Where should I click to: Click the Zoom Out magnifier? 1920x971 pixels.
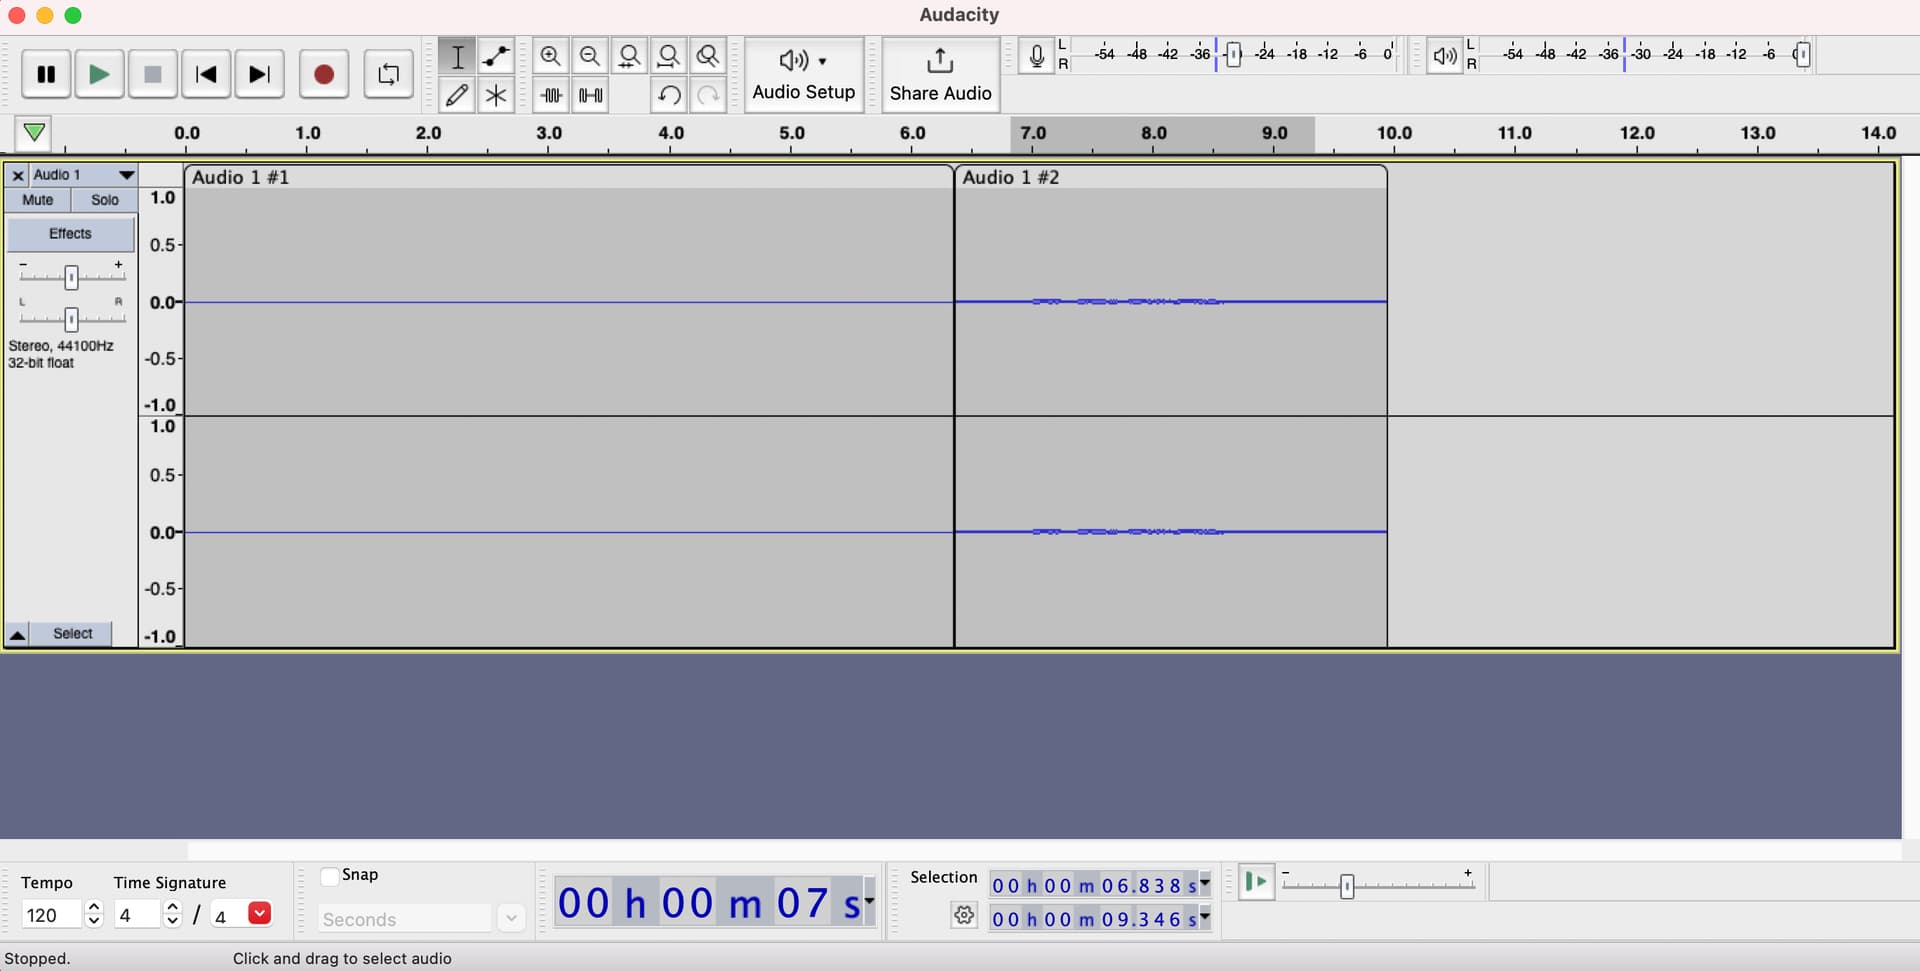point(590,56)
